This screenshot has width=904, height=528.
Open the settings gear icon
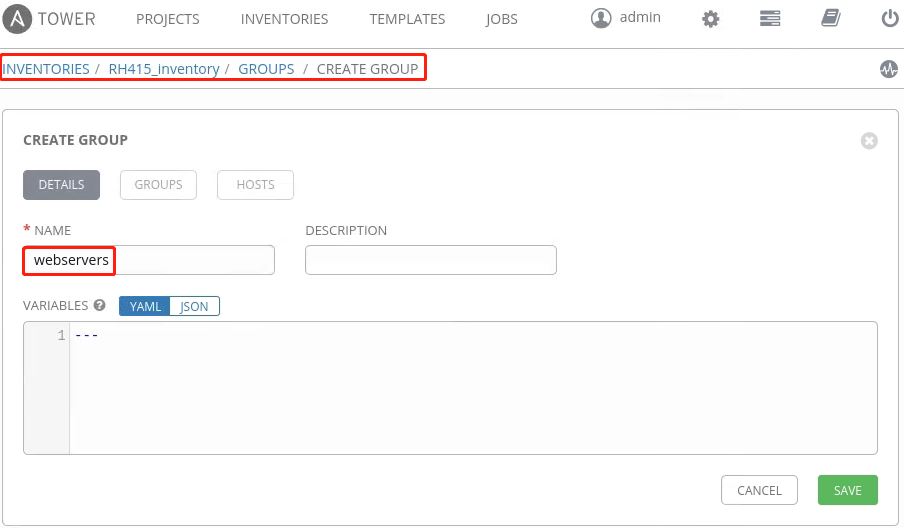point(711,19)
